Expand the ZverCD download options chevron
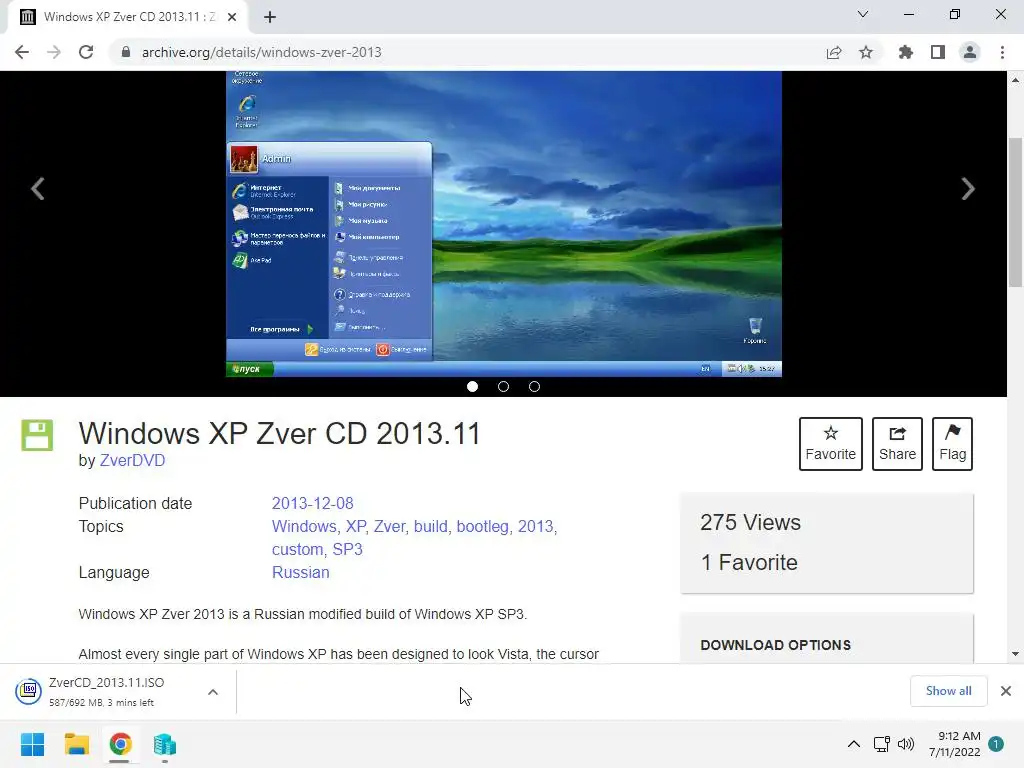The width and height of the screenshot is (1024, 768). 213,692
